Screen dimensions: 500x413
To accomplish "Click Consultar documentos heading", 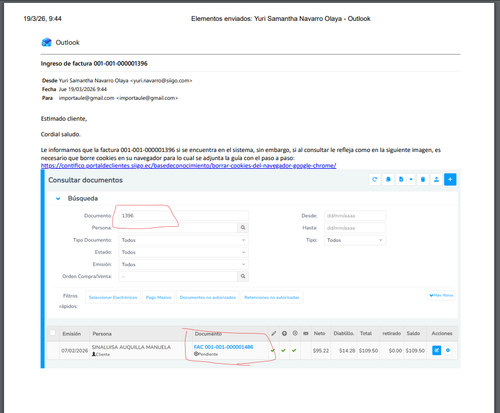I will coord(85,180).
